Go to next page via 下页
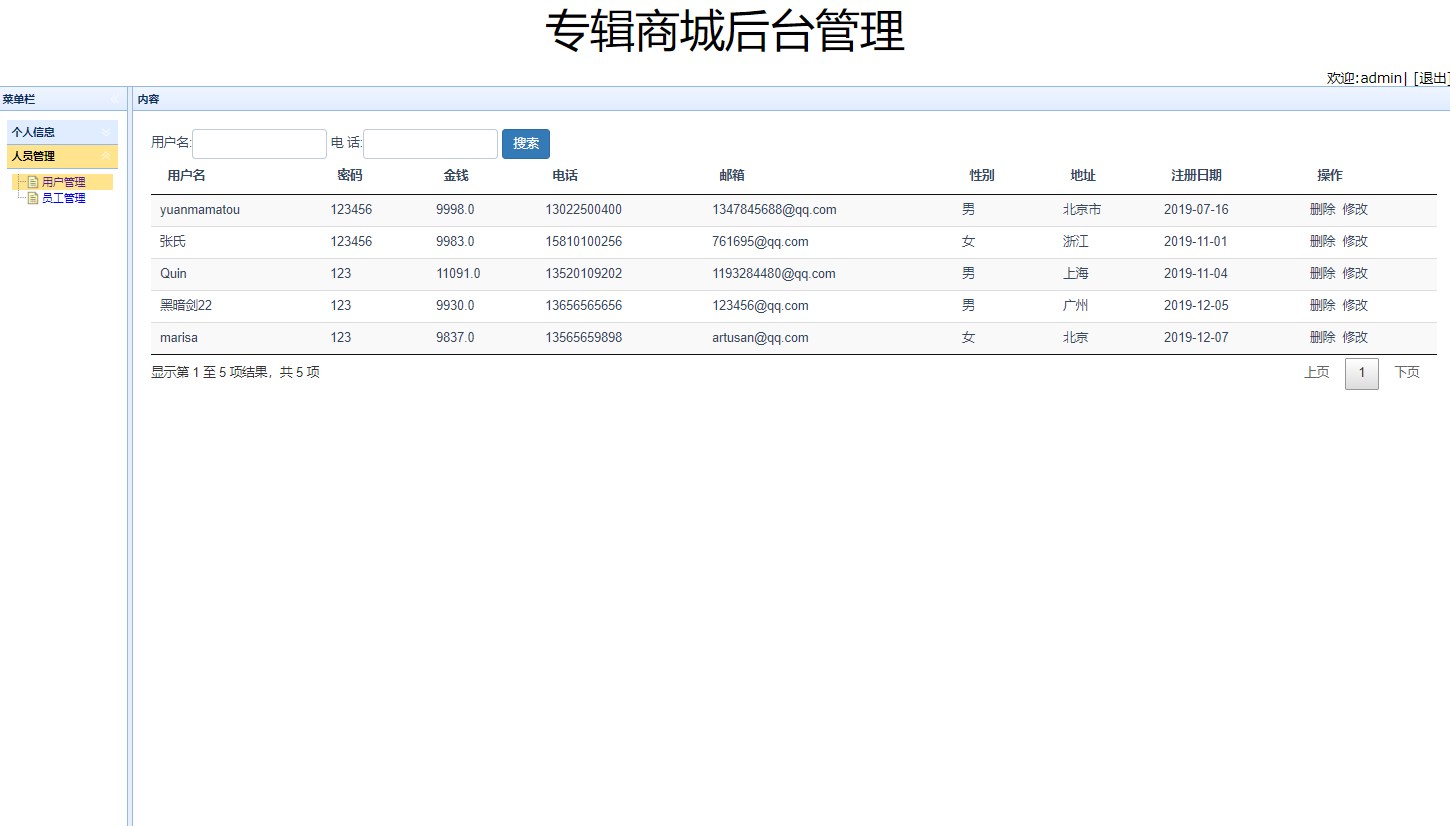Screen dimensions: 1450x826 tap(1406, 371)
